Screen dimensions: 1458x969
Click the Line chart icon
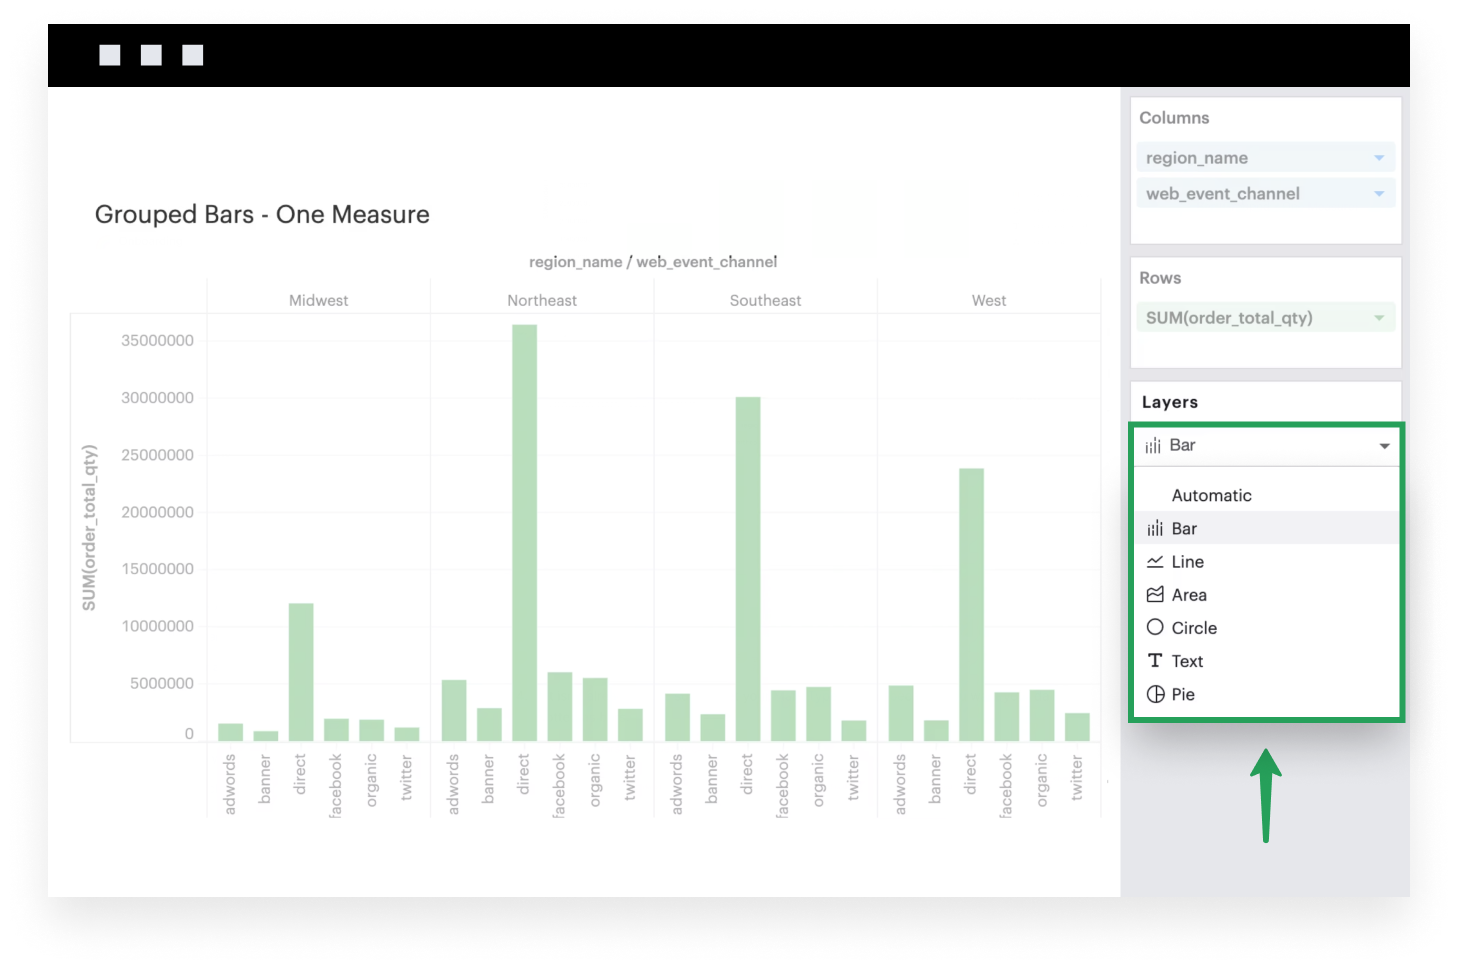pos(1155,562)
